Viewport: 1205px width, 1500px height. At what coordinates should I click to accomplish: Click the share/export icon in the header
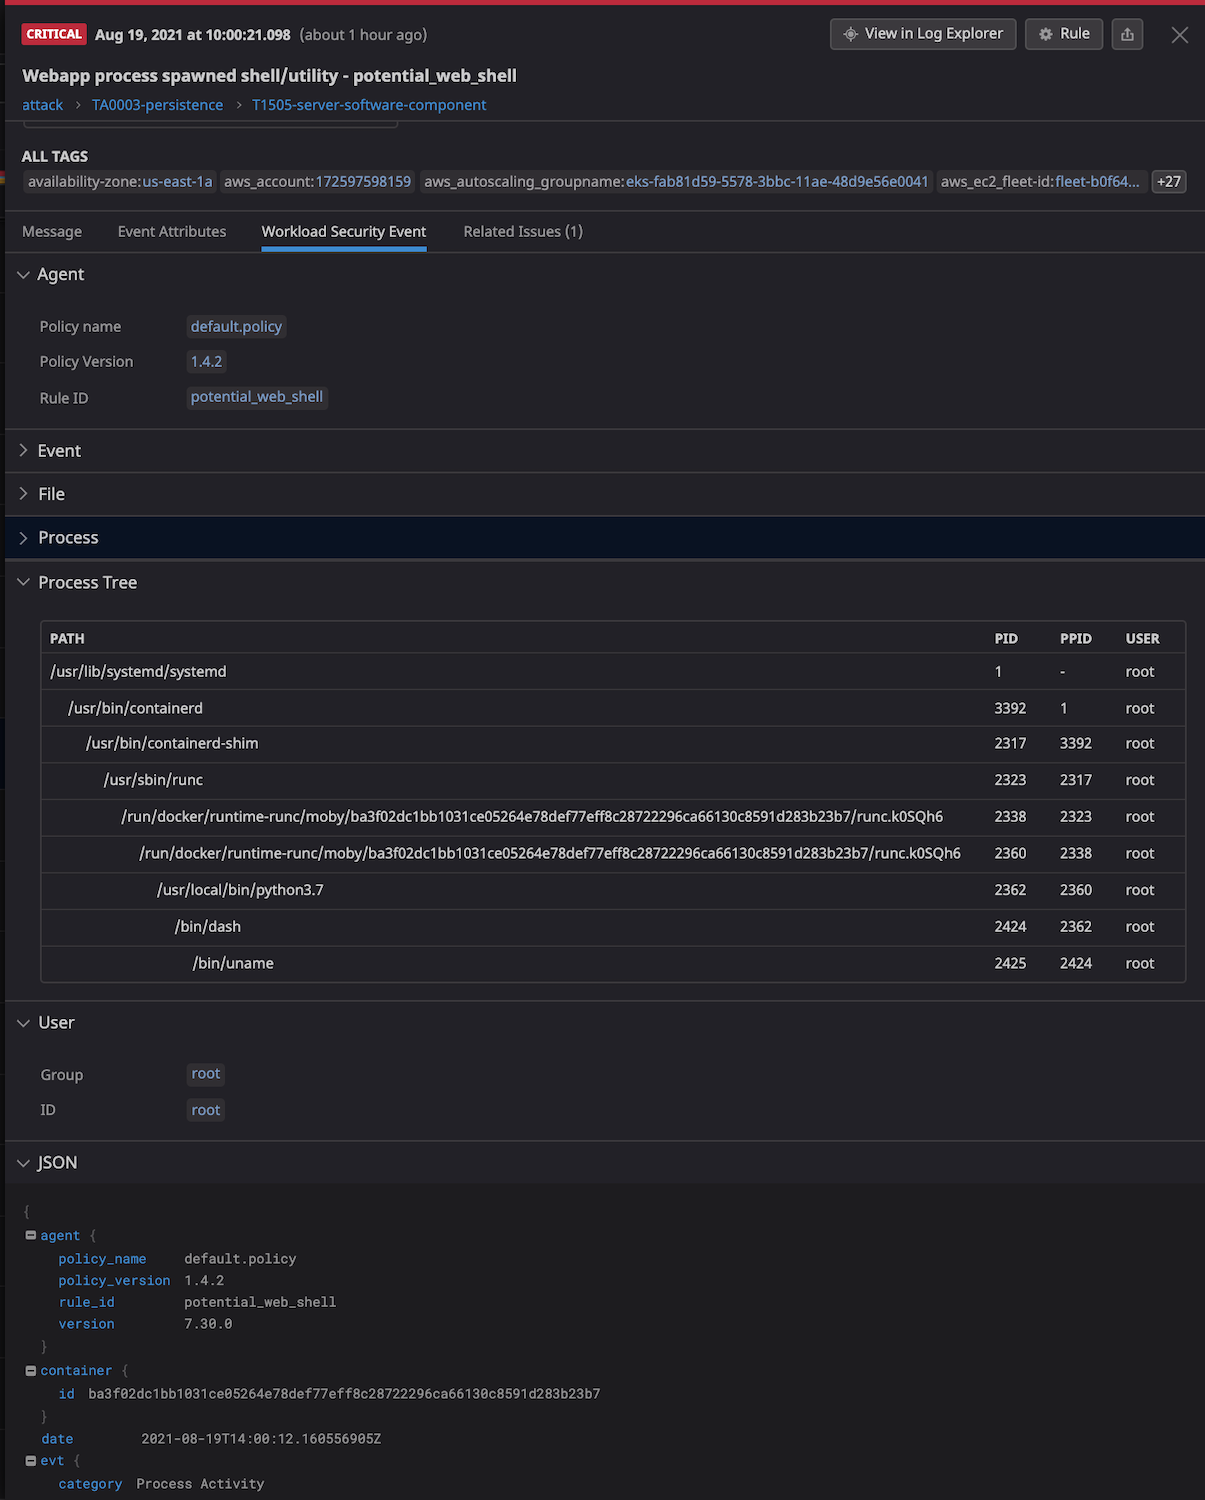(1127, 33)
